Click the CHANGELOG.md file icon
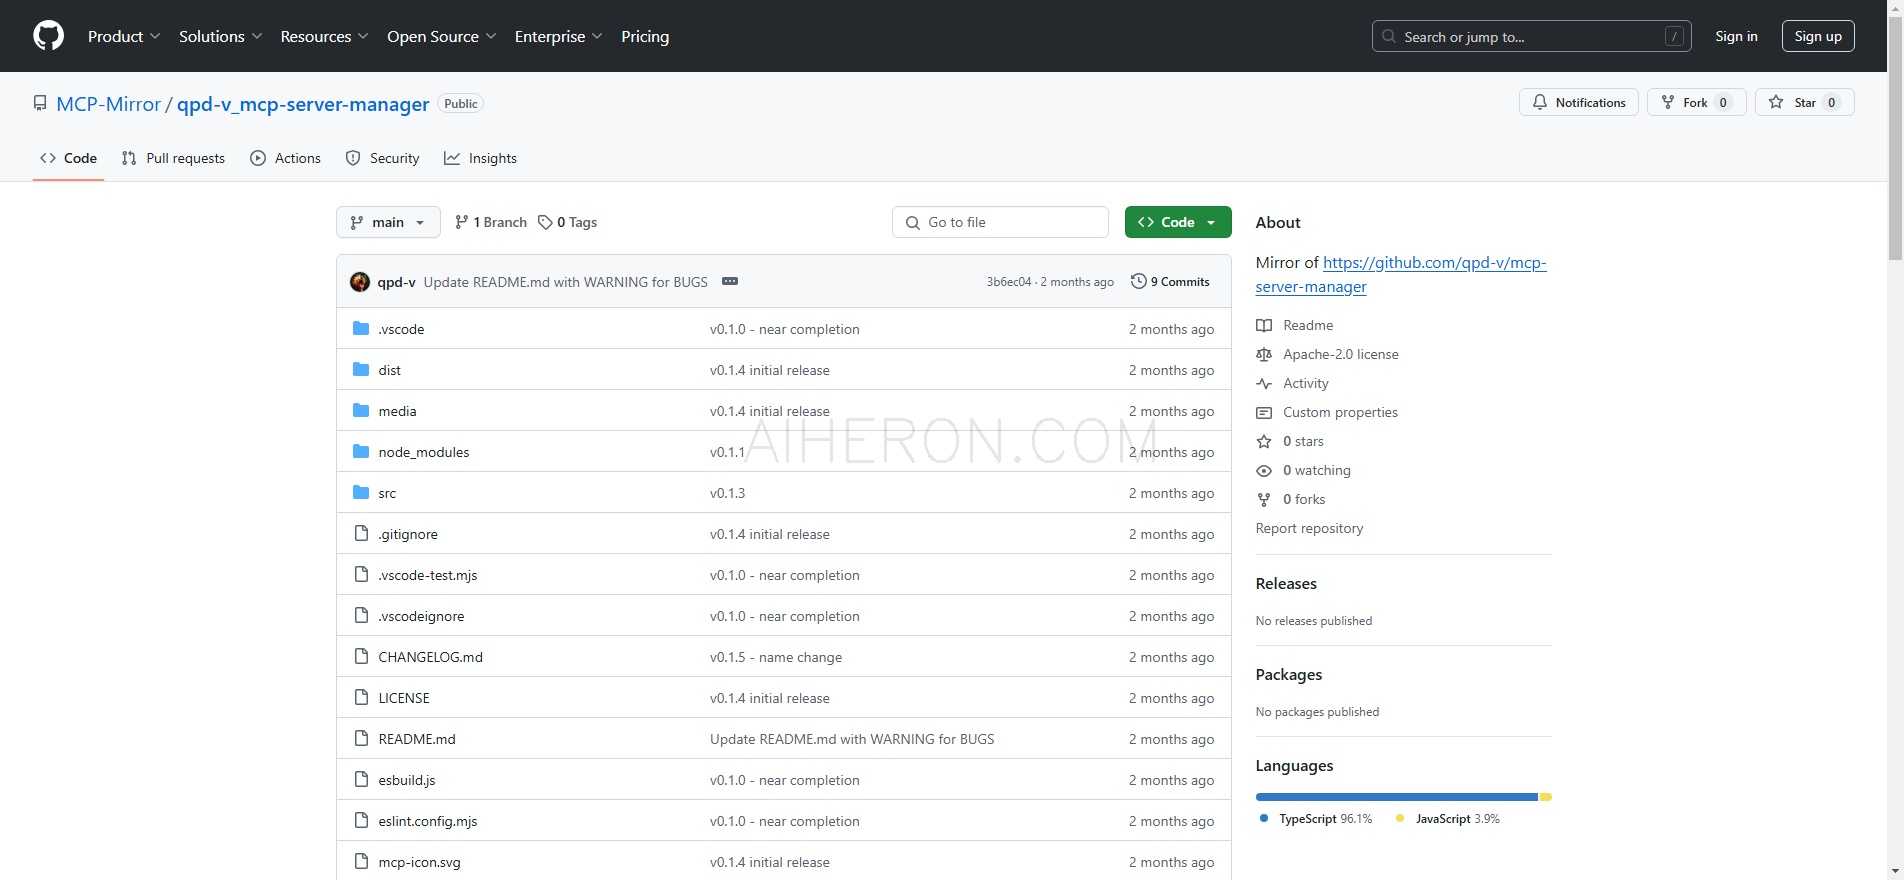Screen dimensions: 1904x880 click(x=361, y=657)
